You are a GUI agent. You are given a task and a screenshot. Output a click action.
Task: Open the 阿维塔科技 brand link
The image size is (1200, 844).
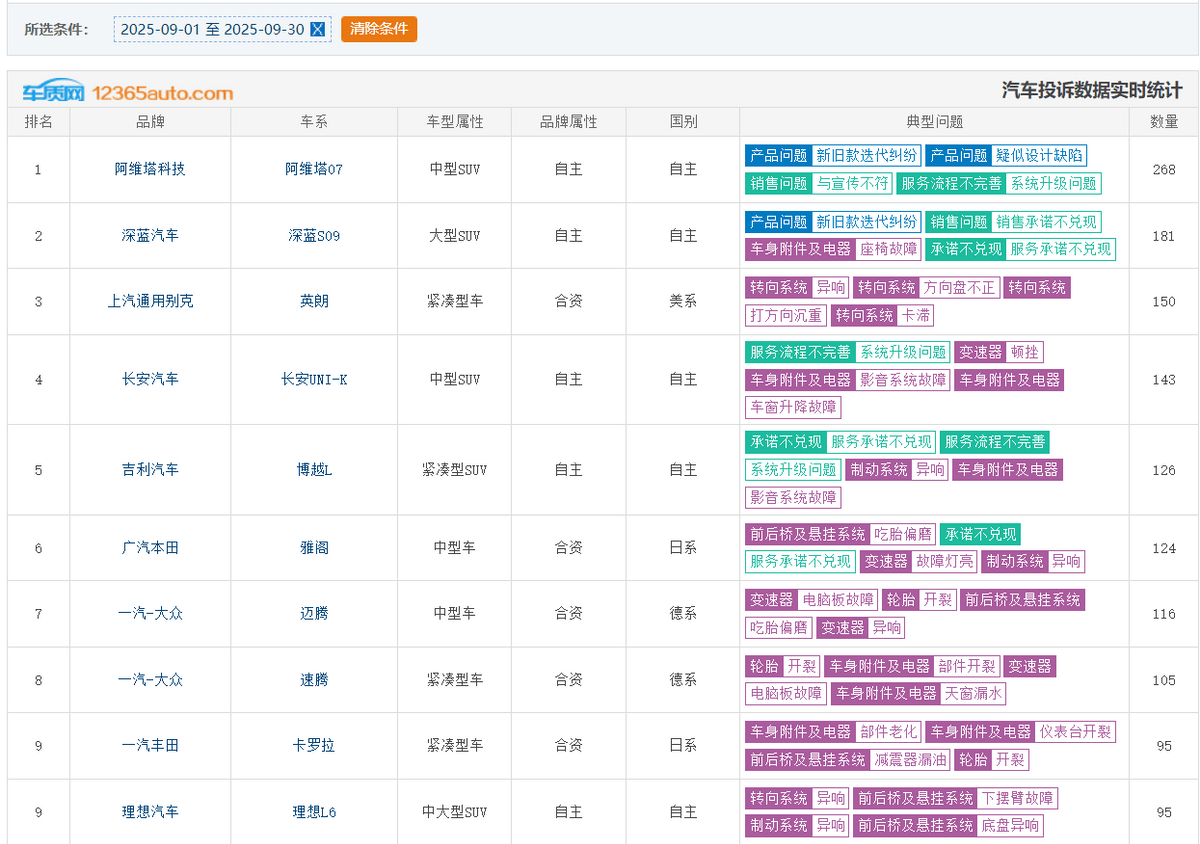click(x=150, y=169)
